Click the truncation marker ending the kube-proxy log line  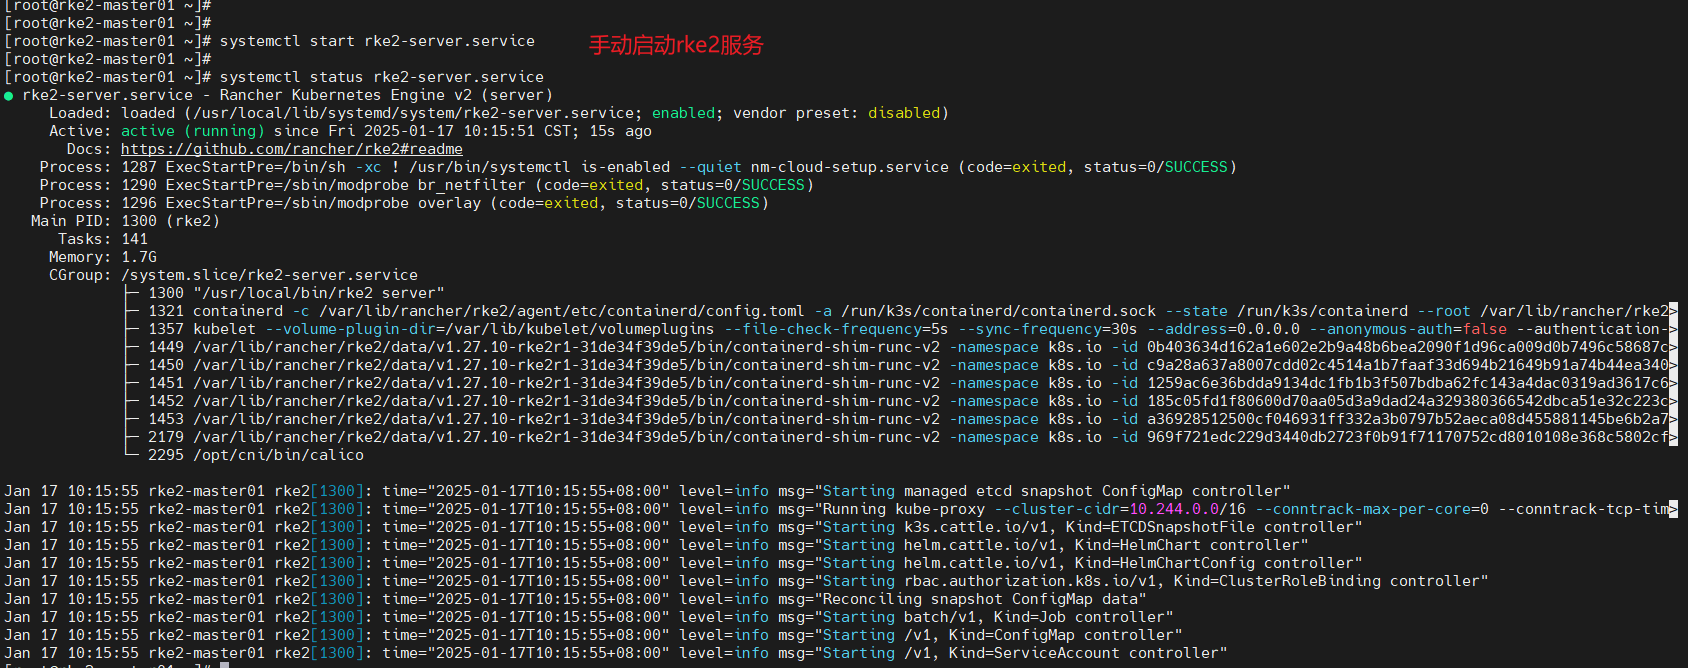1673,510
